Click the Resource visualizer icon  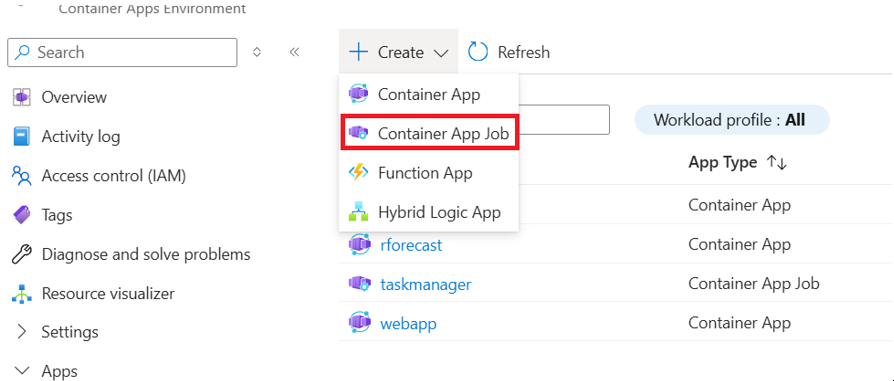click(22, 294)
